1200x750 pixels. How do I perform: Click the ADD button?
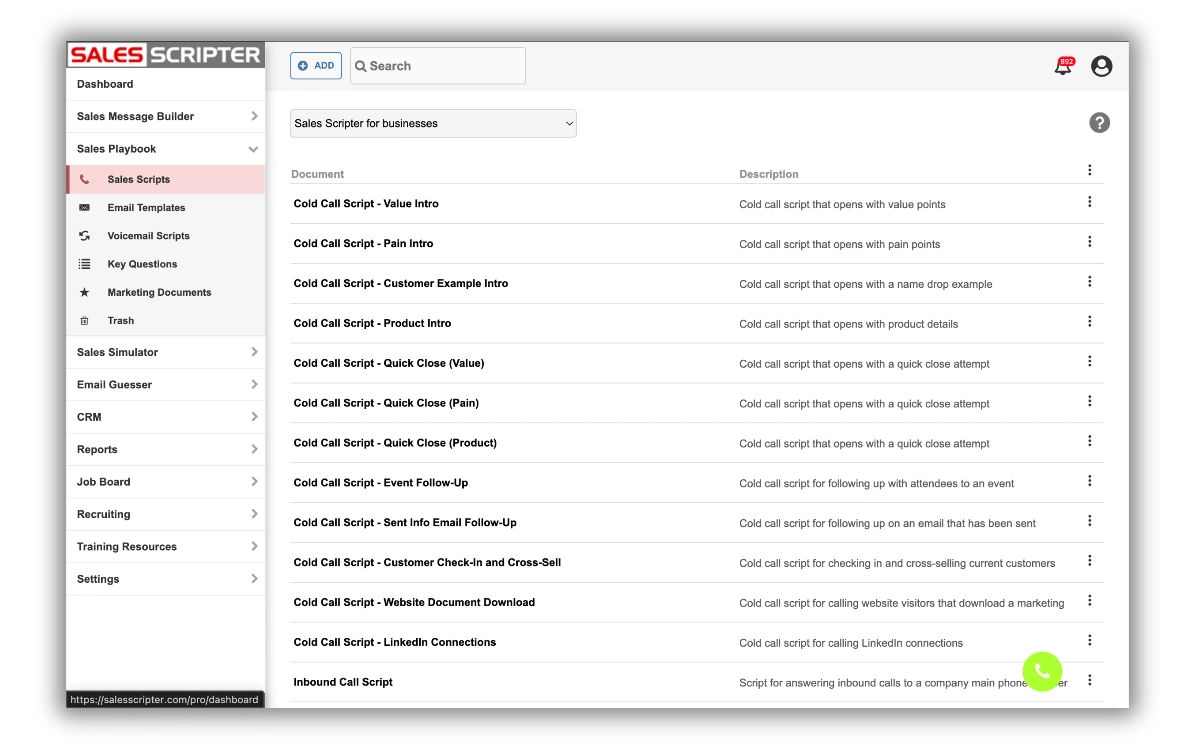coord(316,66)
